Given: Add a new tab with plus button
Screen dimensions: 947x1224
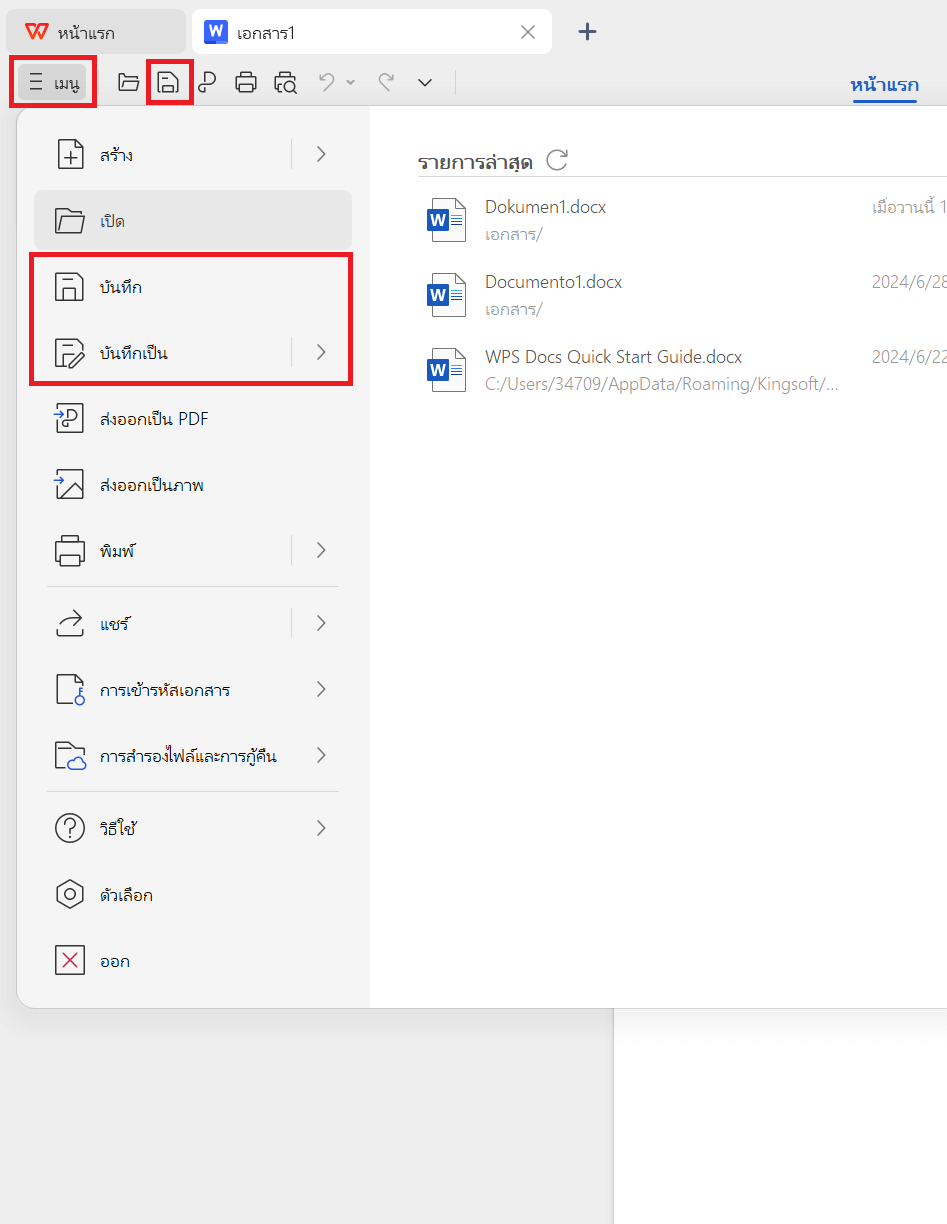Looking at the screenshot, I should point(588,32).
